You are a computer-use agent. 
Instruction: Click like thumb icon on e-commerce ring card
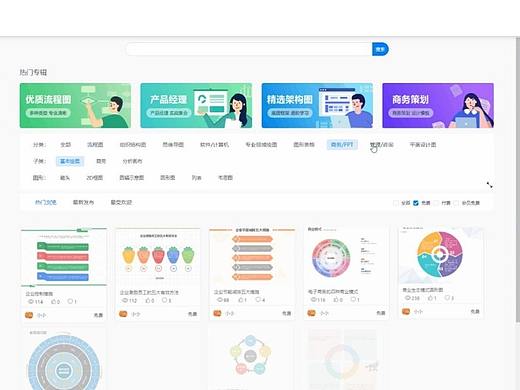tap(336, 300)
